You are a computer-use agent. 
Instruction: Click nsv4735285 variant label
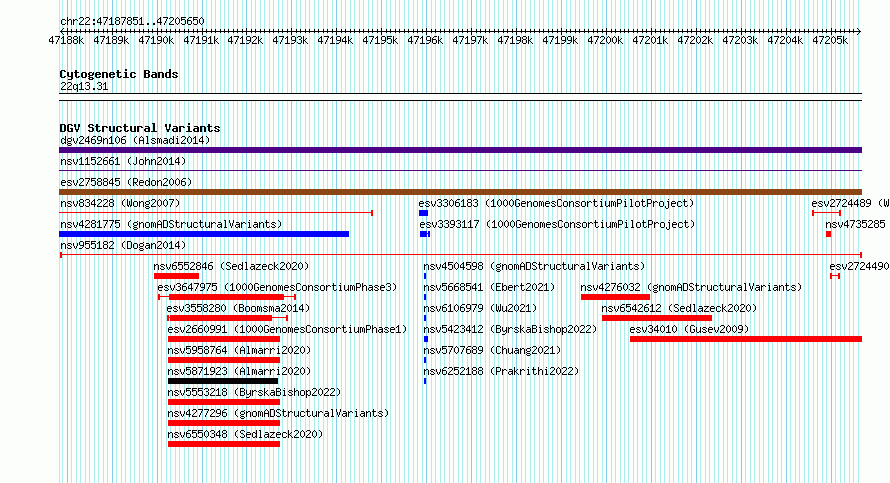tap(855, 224)
